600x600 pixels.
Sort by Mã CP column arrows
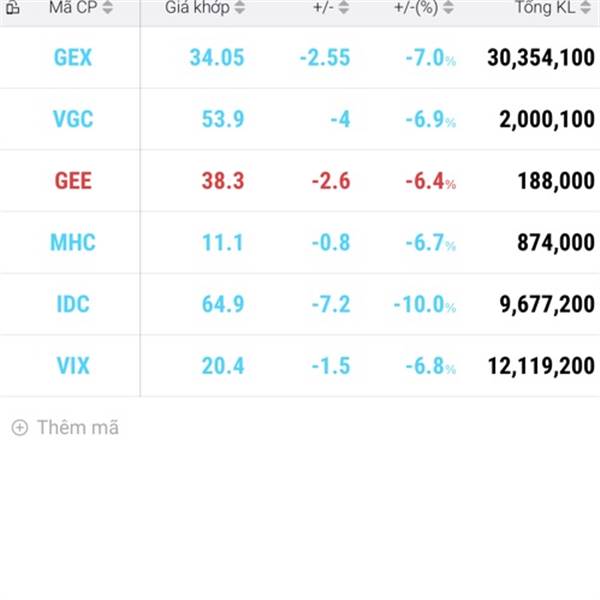click(108, 8)
